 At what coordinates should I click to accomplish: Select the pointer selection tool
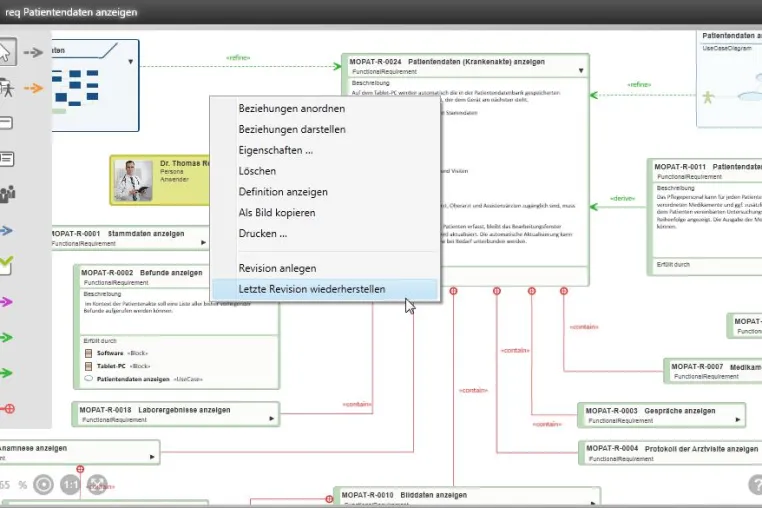coord(7,52)
